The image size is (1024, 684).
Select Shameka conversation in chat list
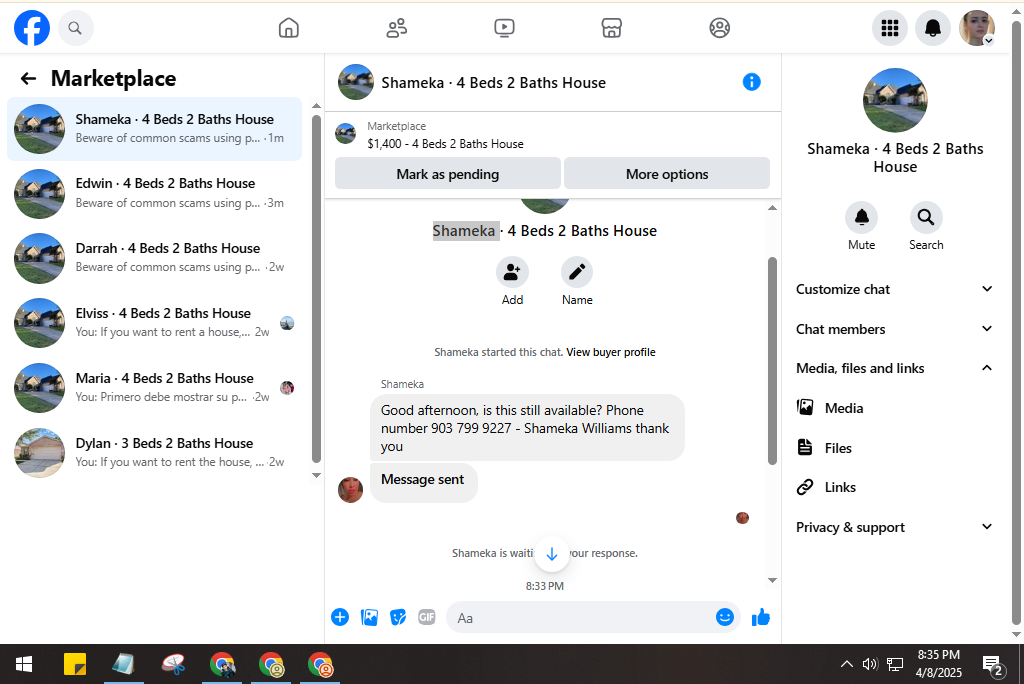coord(155,129)
